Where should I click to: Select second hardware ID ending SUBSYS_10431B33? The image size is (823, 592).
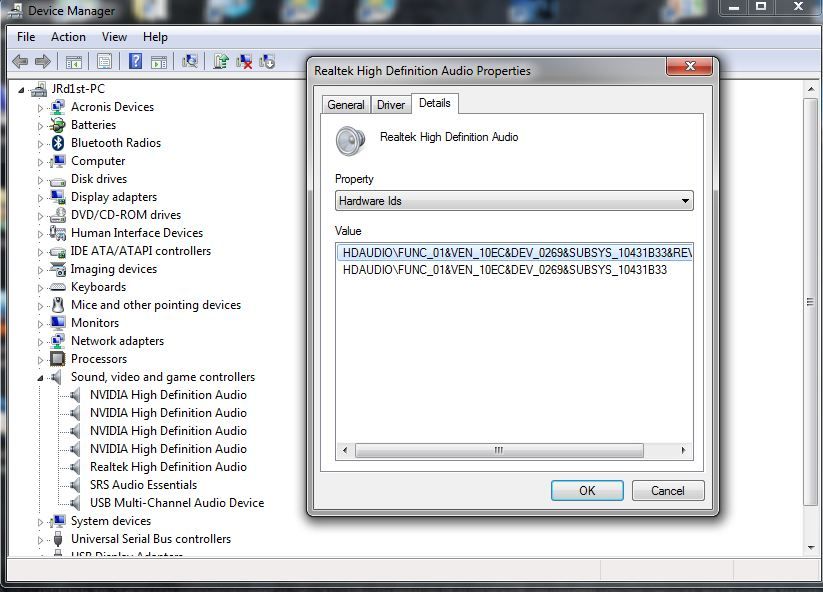coord(504,270)
